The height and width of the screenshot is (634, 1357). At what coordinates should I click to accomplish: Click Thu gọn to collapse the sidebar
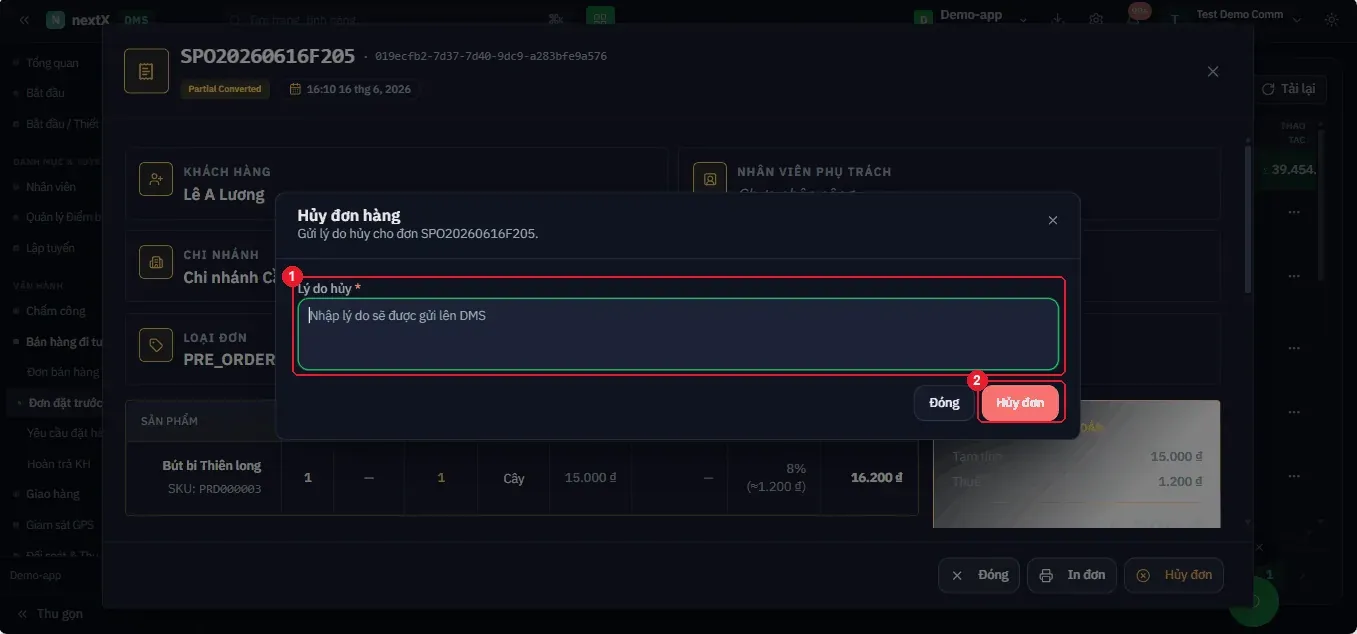point(51,613)
